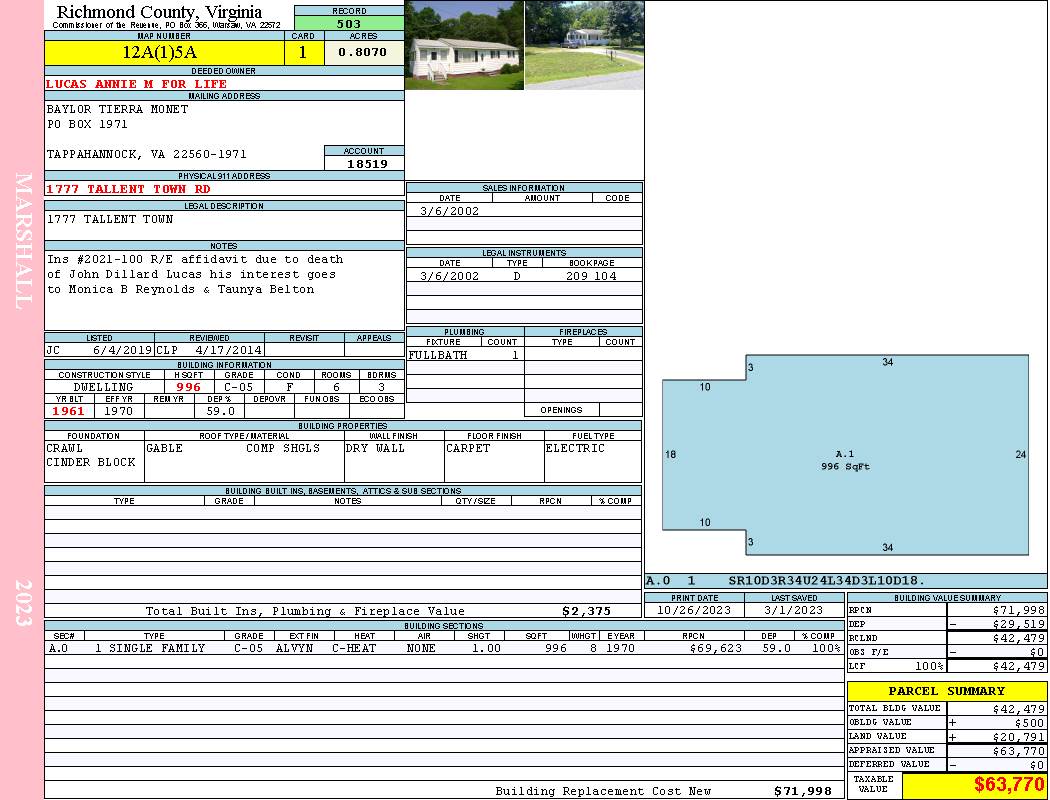
Task: Click deeded owner LUCAS ANNIE M FOR LIFE
Action: [137, 84]
